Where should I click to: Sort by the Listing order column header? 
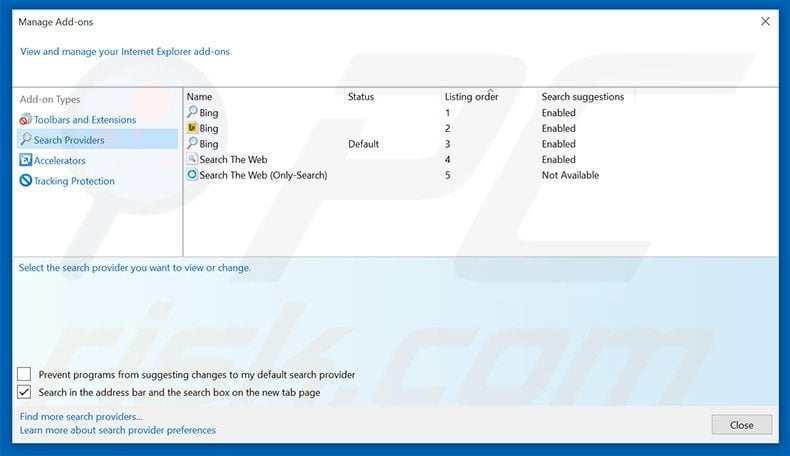[x=471, y=96]
